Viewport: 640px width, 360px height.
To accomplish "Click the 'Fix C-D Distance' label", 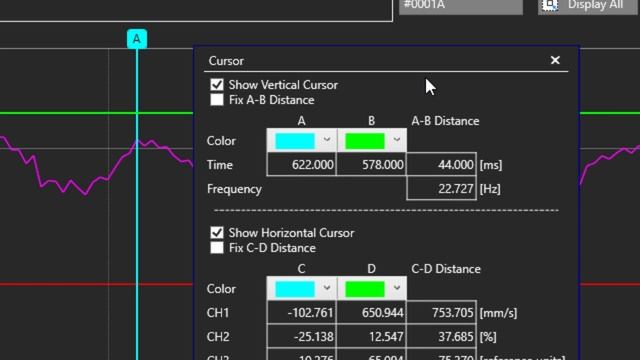I will coord(272,248).
